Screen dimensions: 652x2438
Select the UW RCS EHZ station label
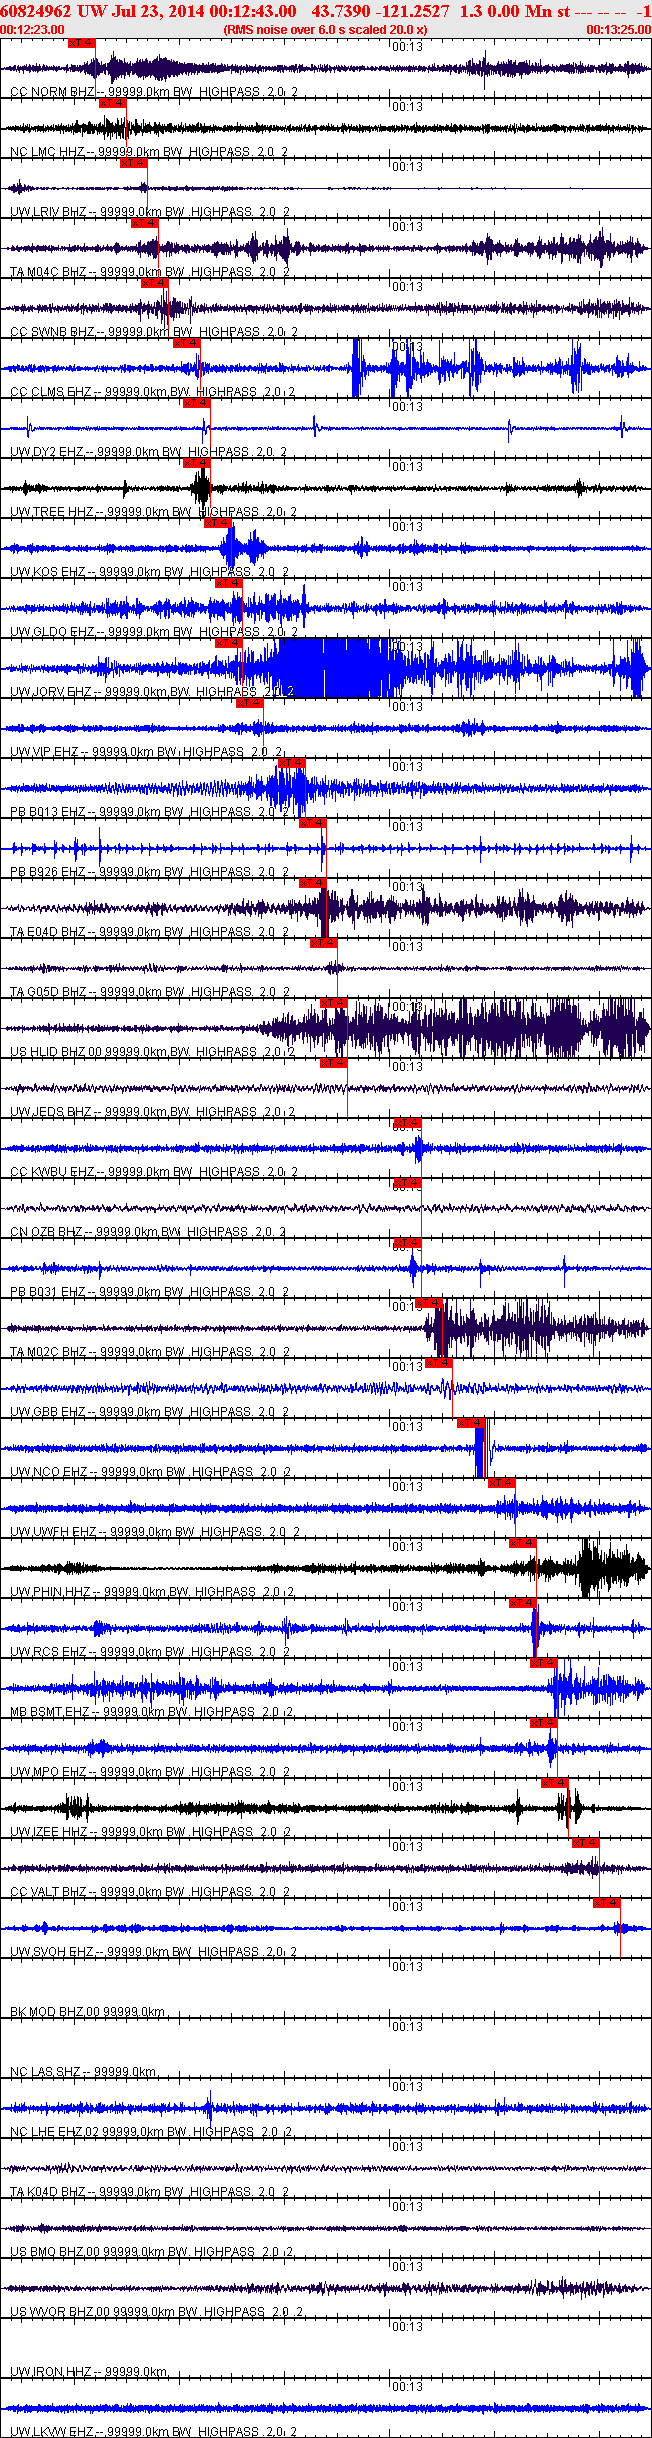[x=149, y=1652]
